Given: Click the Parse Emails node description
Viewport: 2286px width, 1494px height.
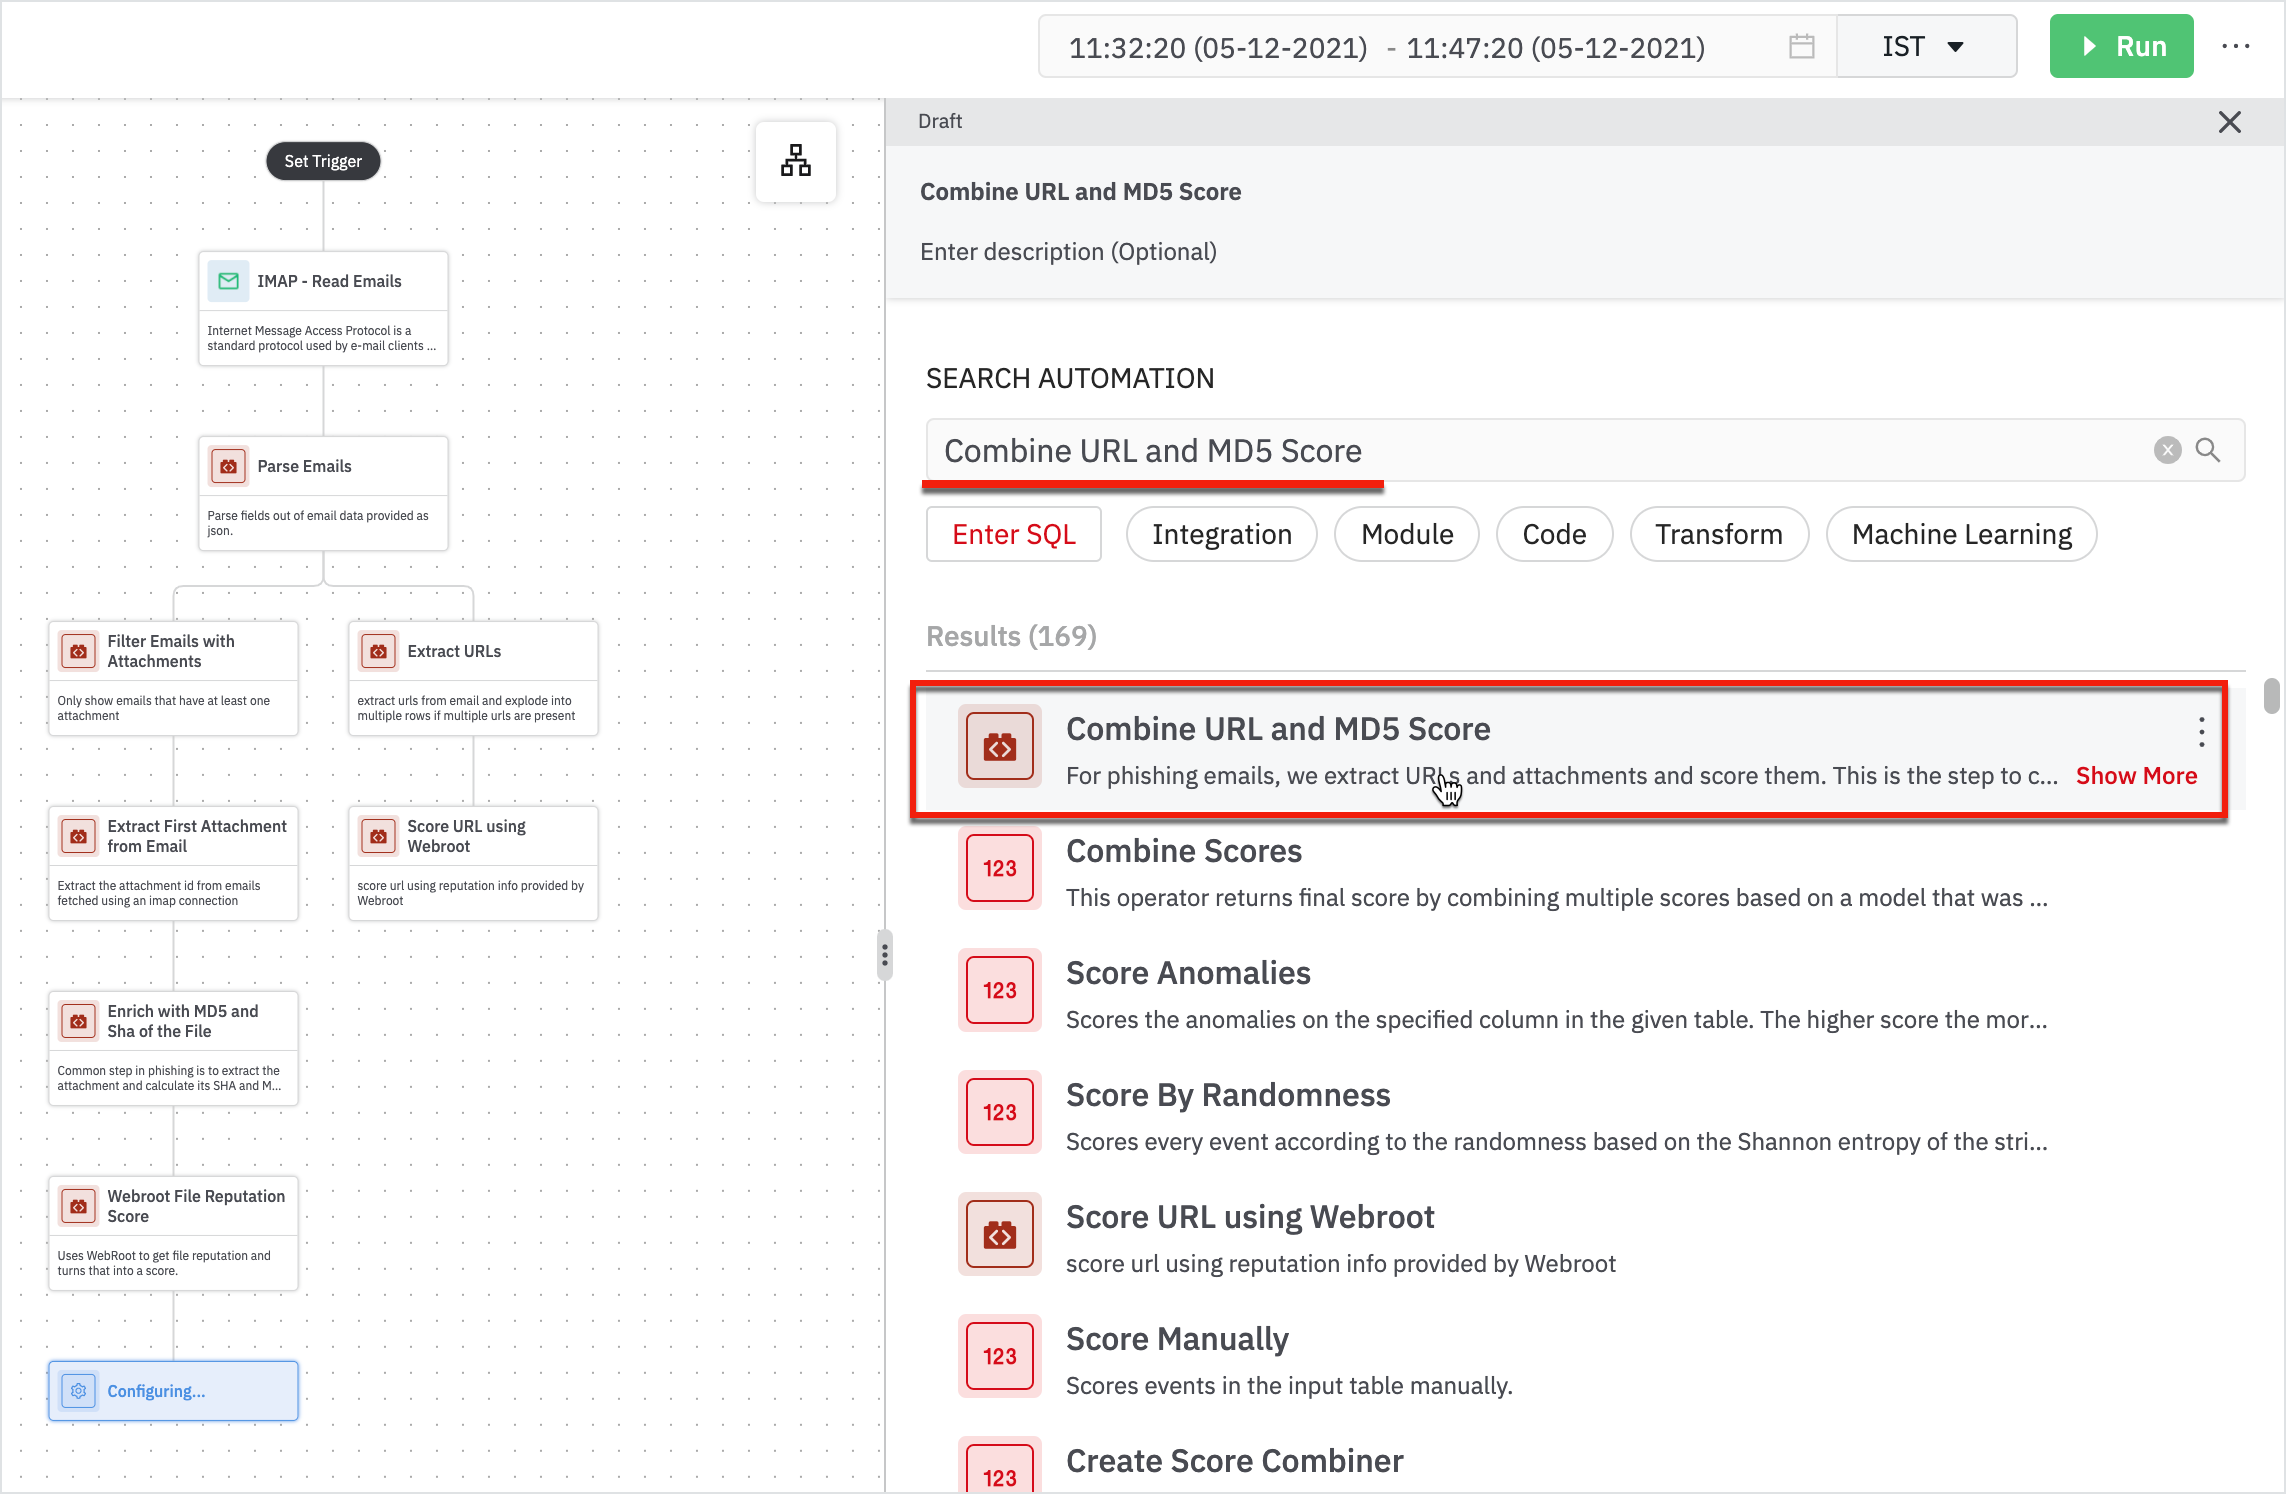Looking at the screenshot, I should pyautogui.click(x=318, y=523).
